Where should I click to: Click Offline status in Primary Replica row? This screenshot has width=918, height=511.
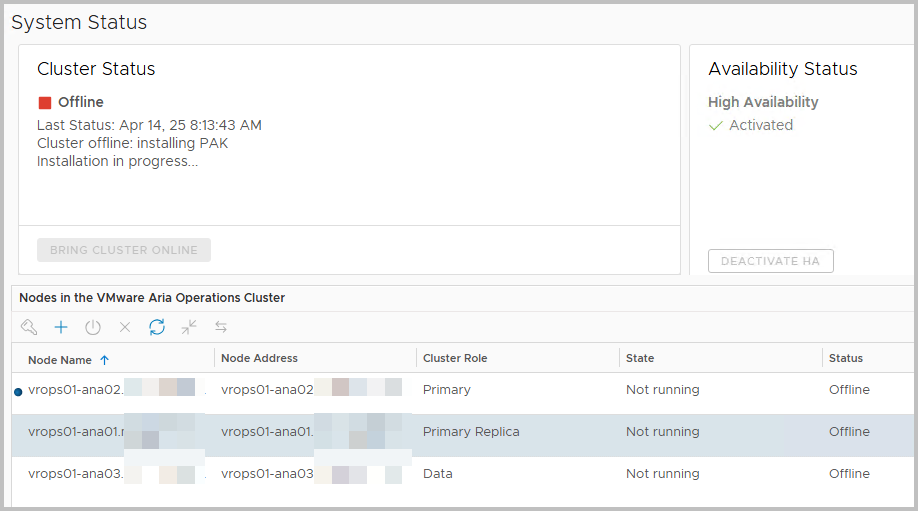click(x=849, y=432)
